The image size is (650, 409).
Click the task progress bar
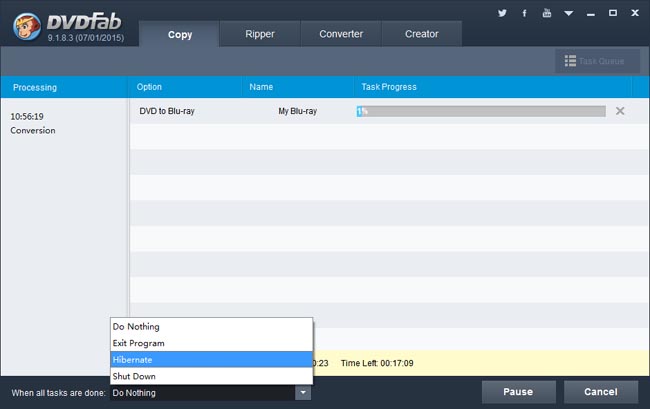481,111
